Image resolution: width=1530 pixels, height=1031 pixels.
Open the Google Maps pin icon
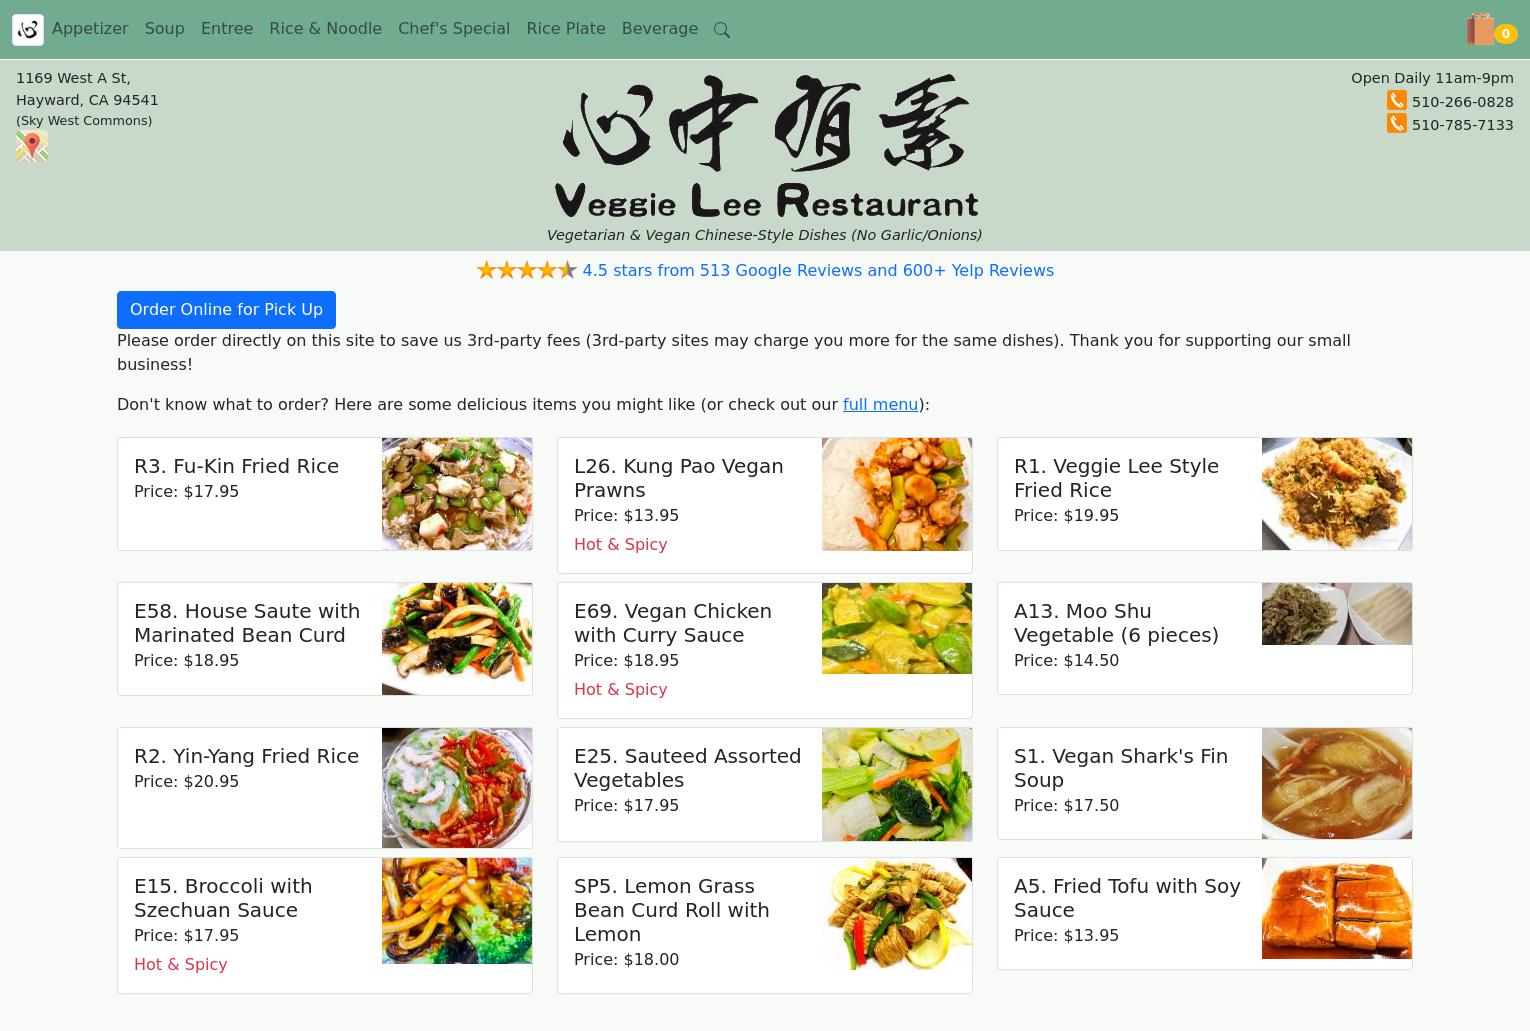click(32, 146)
